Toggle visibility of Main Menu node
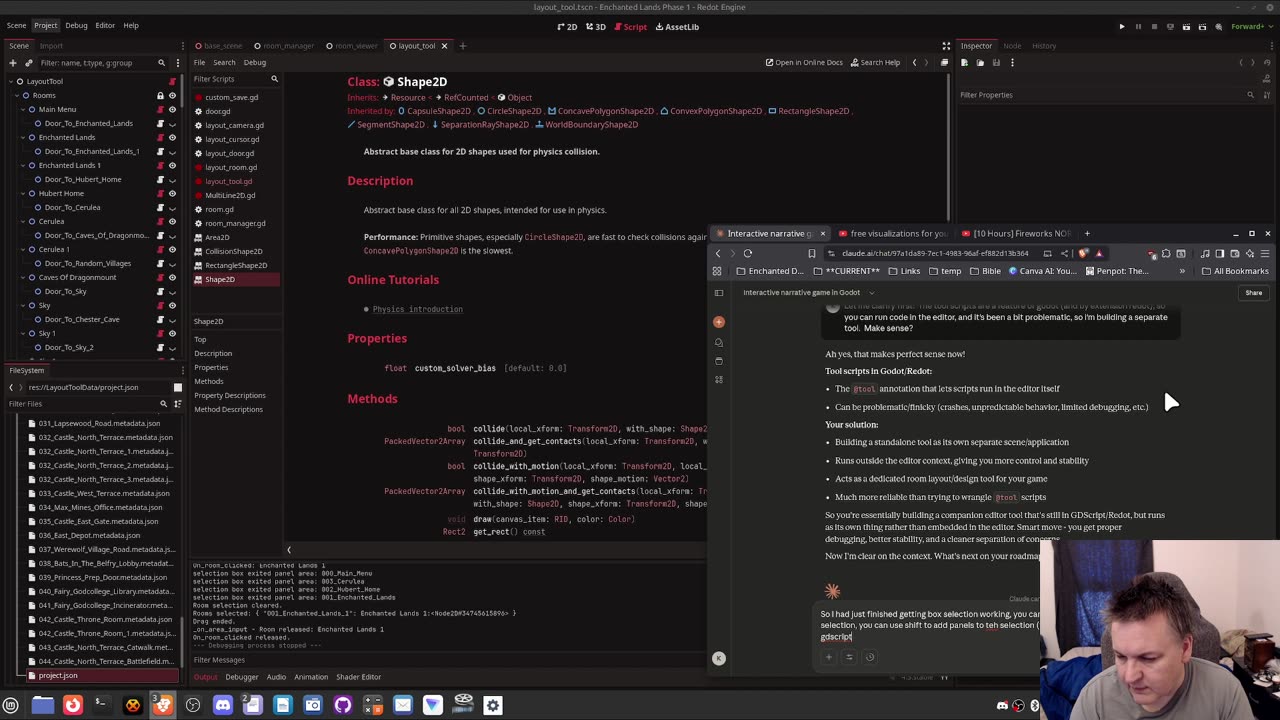Viewport: 1280px width, 720px height. 172,109
